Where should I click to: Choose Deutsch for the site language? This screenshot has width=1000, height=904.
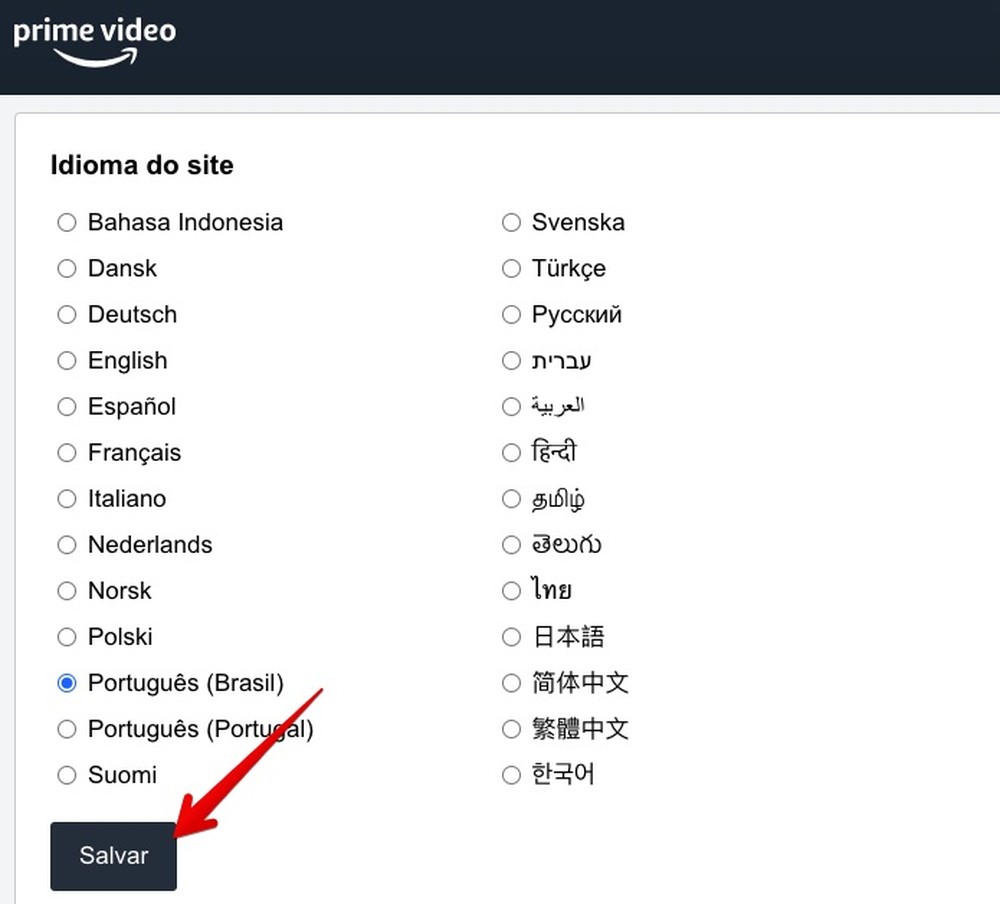(67, 314)
